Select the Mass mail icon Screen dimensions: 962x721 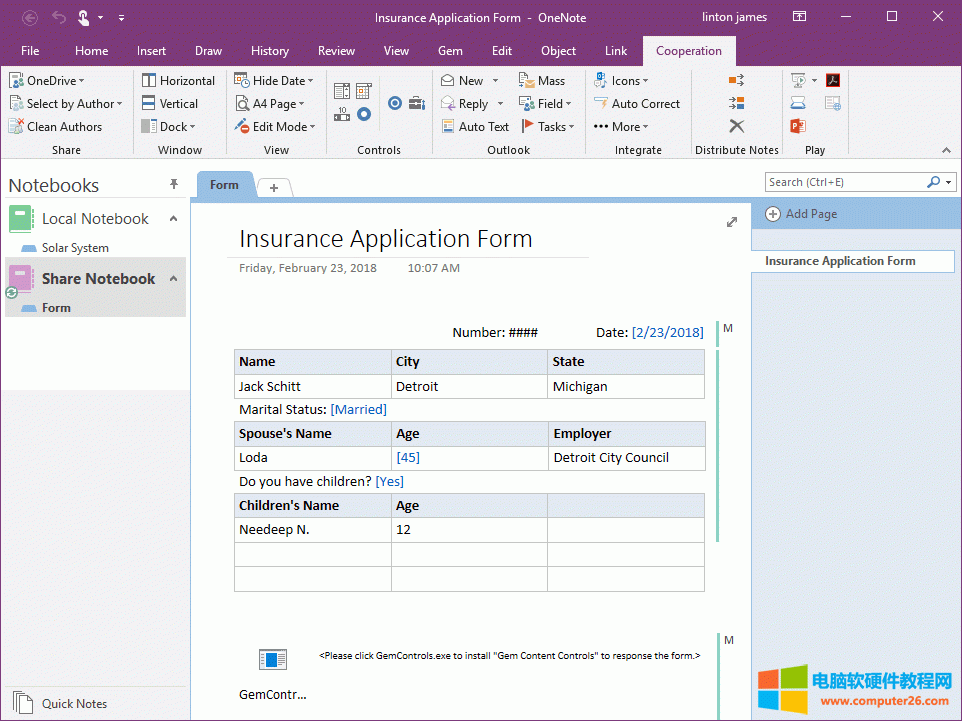click(525, 80)
